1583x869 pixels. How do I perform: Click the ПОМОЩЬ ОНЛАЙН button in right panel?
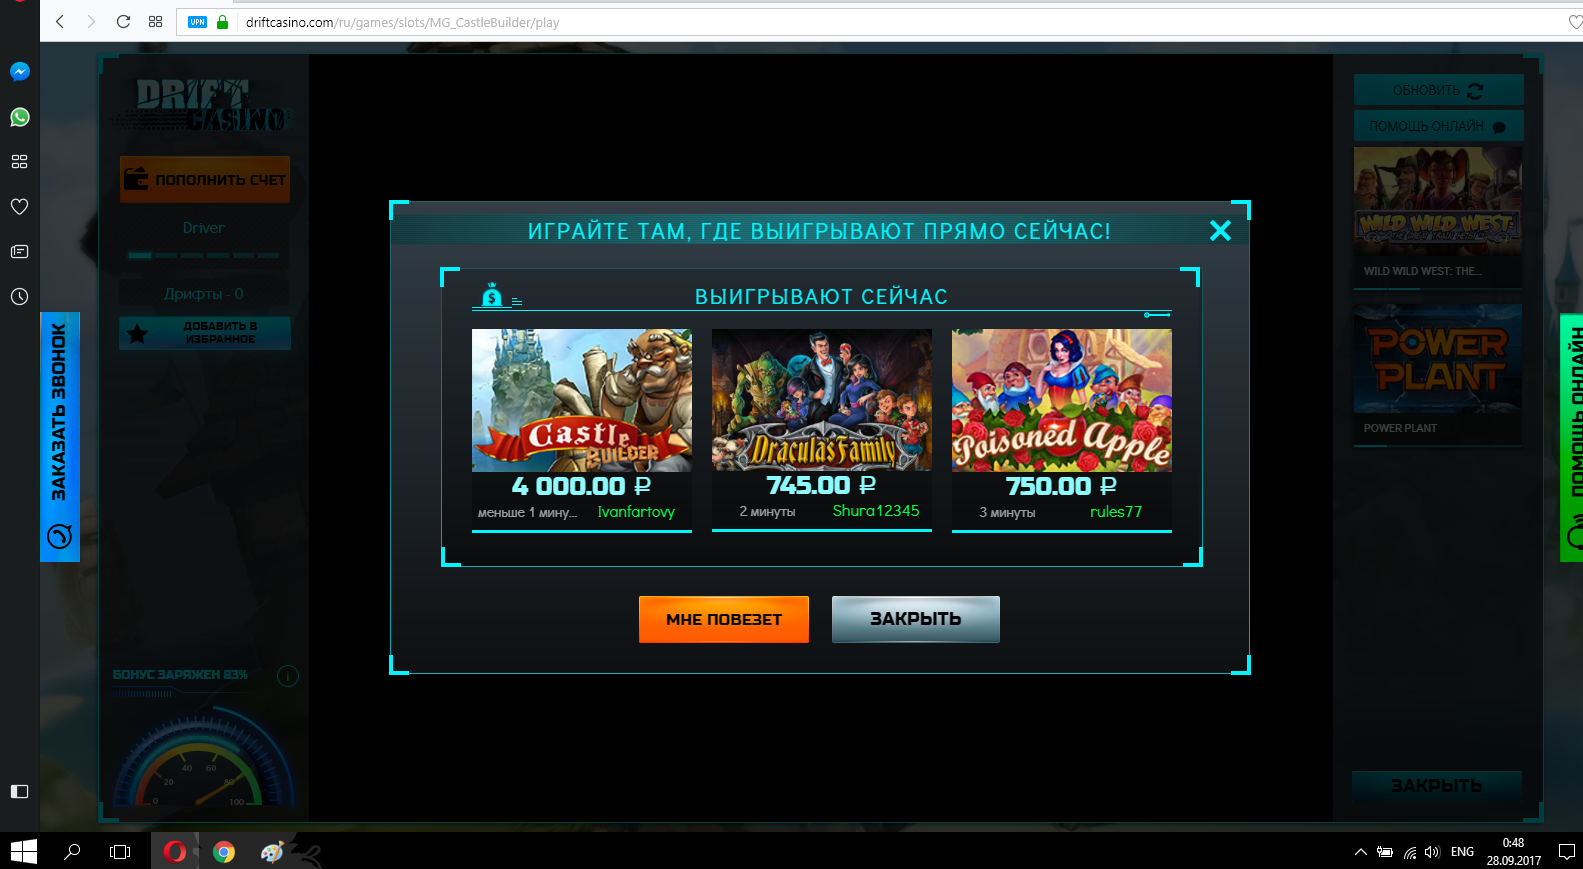click(x=1438, y=126)
